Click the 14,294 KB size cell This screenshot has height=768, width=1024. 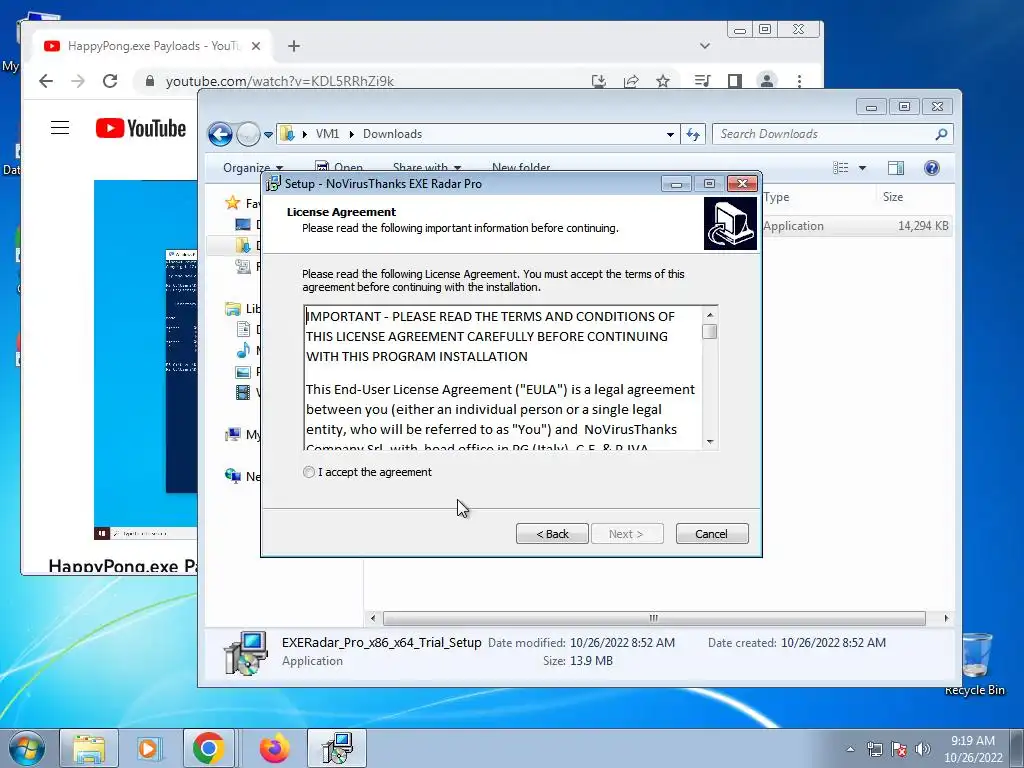[x=923, y=226]
